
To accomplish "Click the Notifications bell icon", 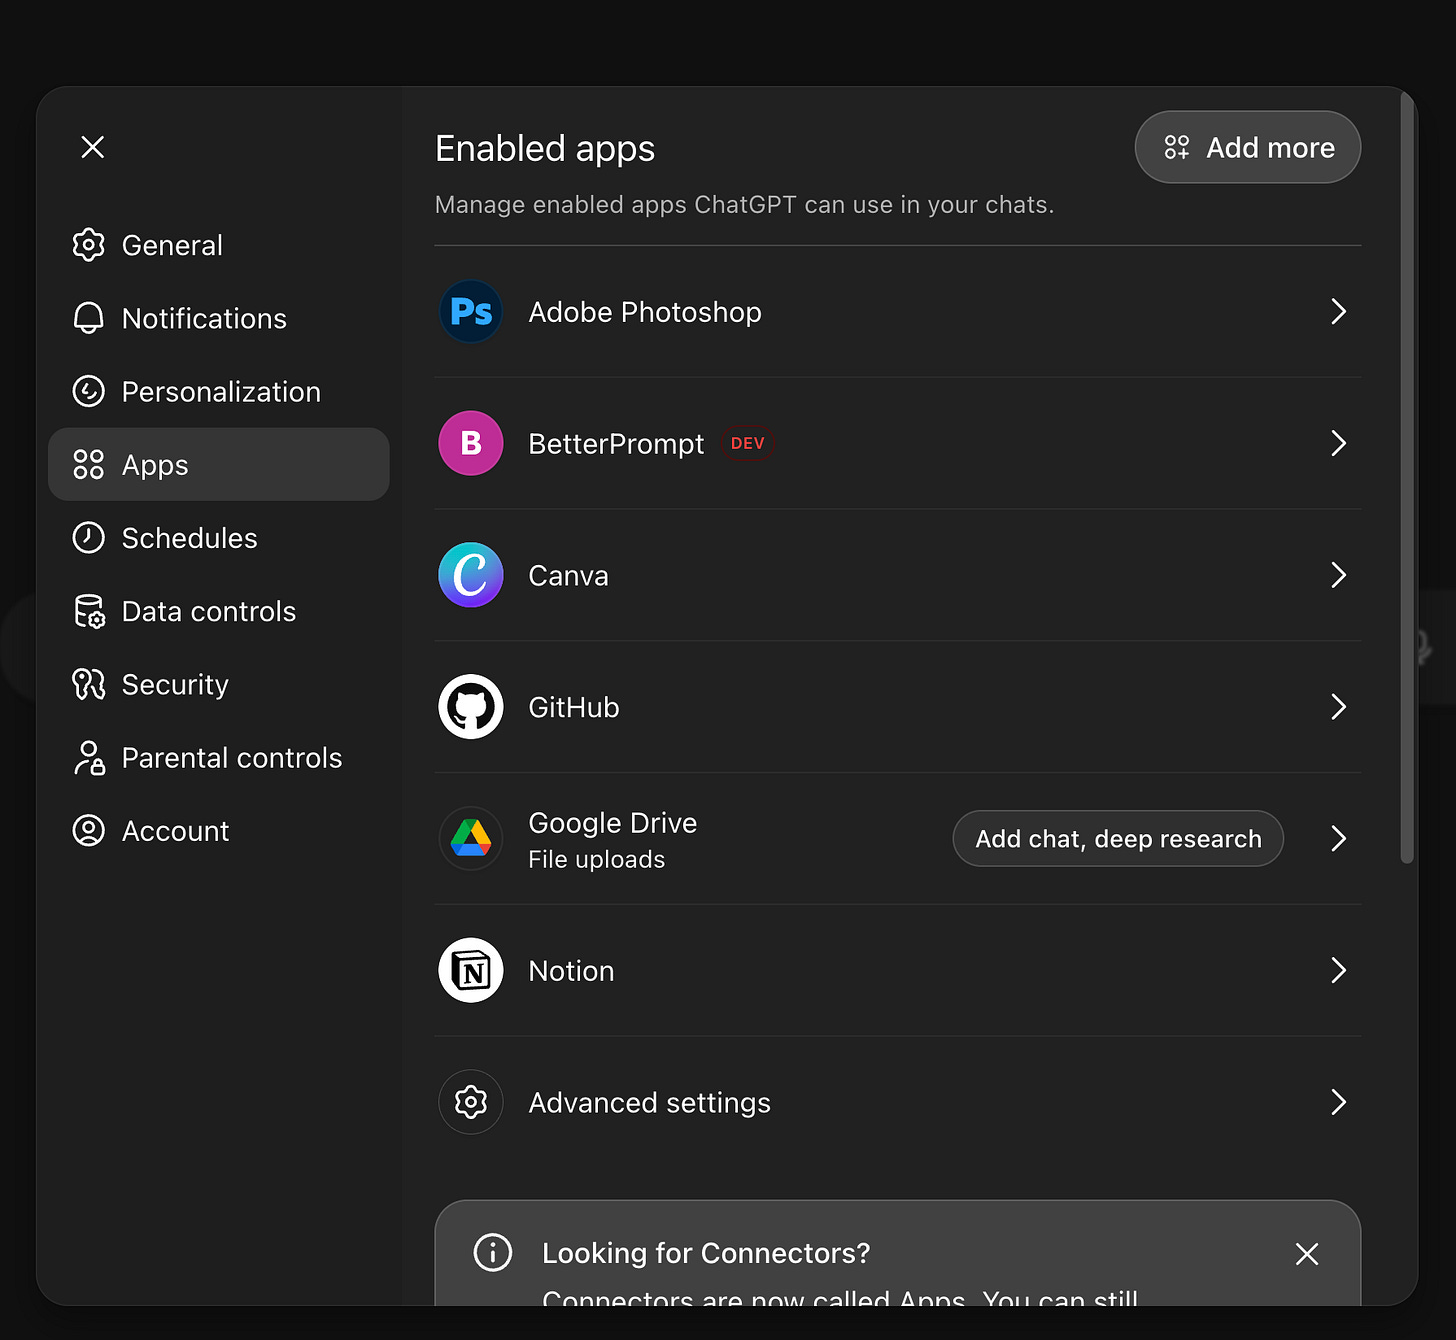I will coord(89,318).
